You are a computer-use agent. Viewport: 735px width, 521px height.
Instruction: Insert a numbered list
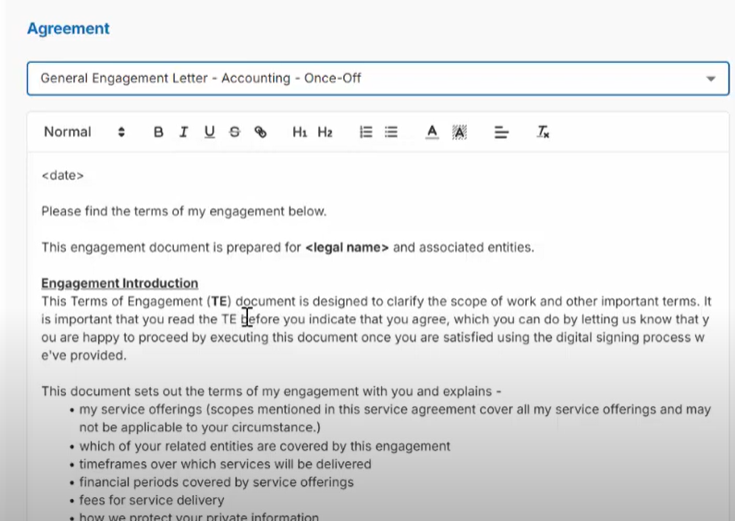(x=366, y=132)
